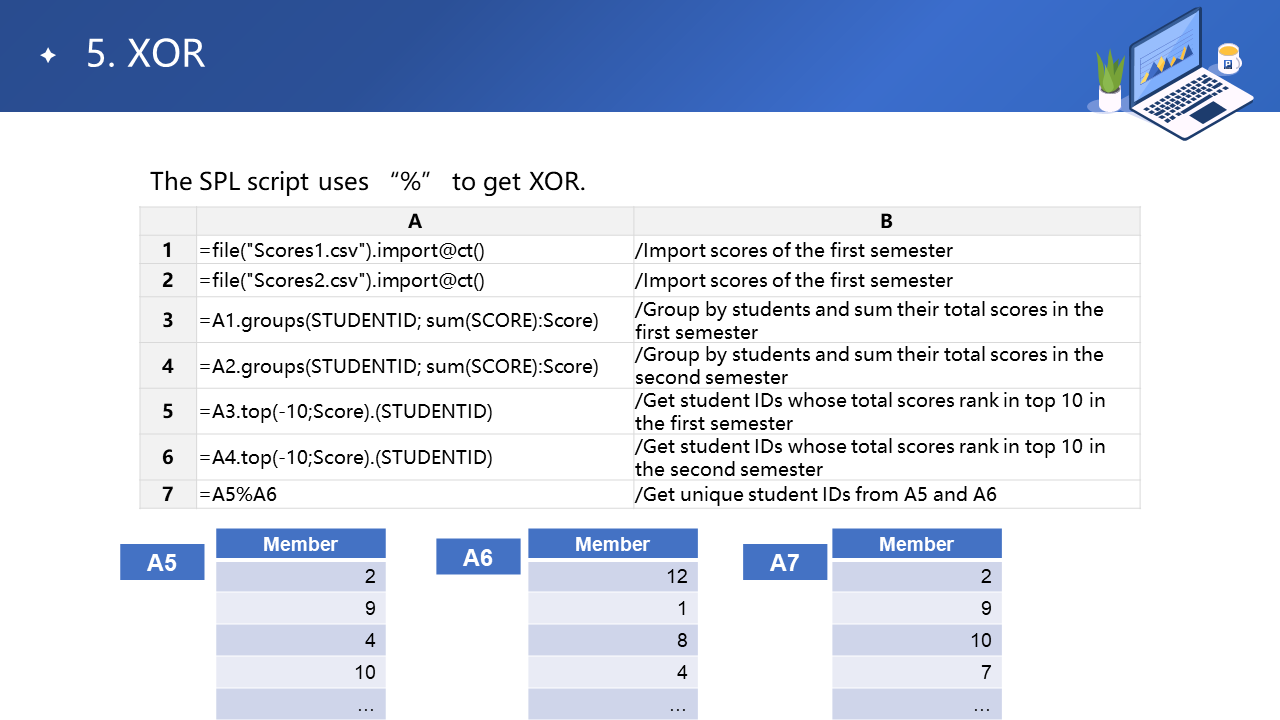Select row header 7 in script grid
The height and width of the screenshot is (720, 1280).
[x=168, y=494]
